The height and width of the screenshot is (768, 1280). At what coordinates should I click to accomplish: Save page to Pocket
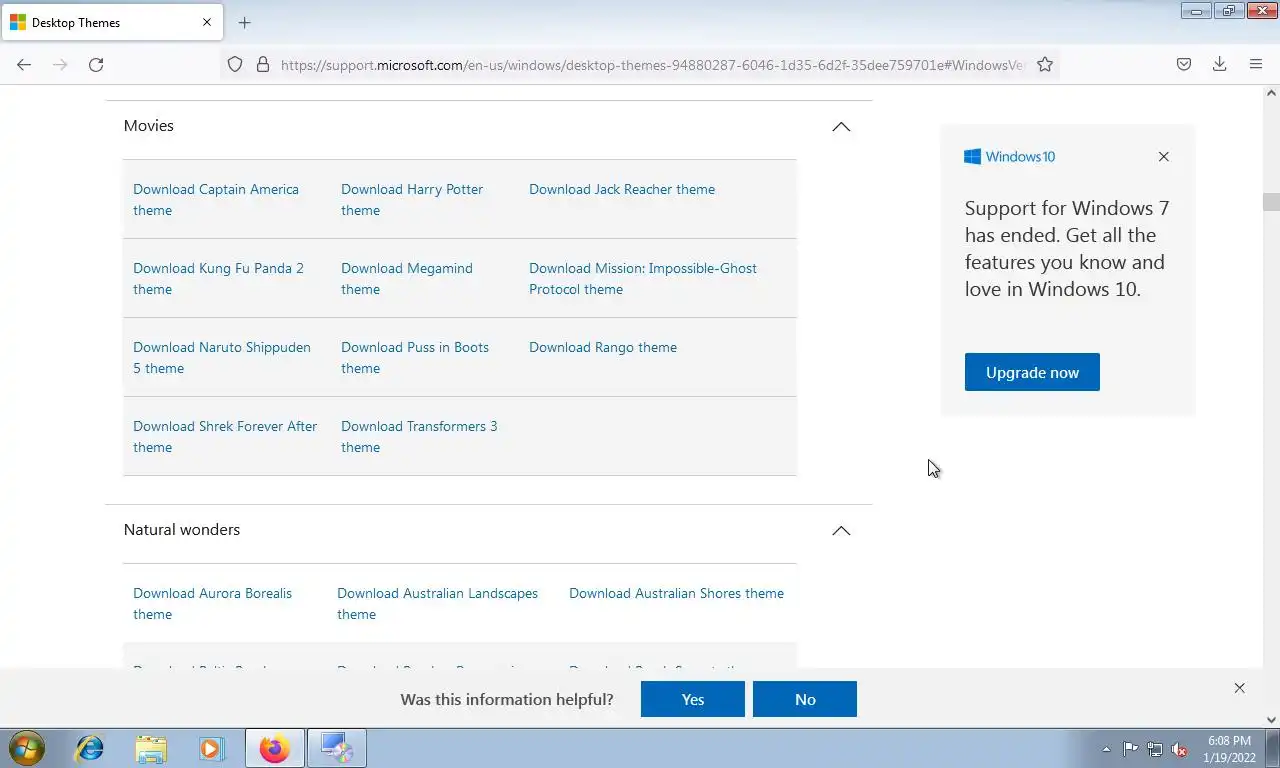click(x=1183, y=64)
